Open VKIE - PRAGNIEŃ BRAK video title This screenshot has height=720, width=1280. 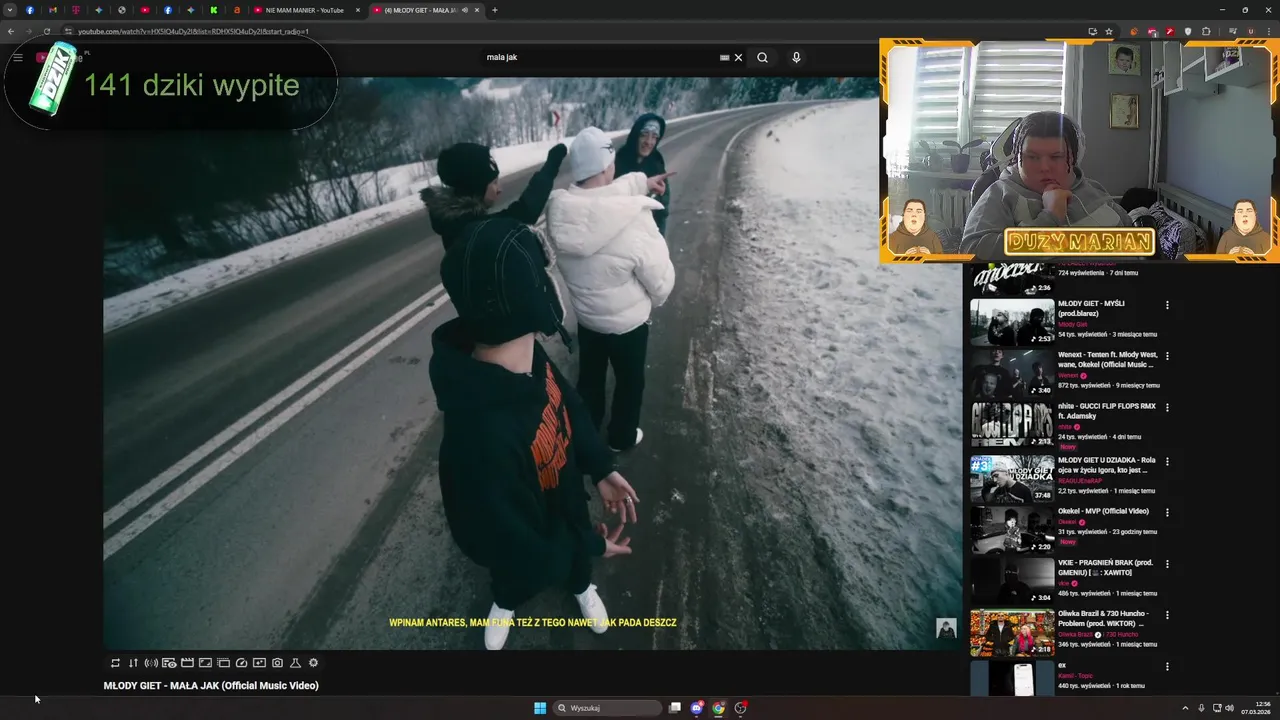tap(1105, 567)
